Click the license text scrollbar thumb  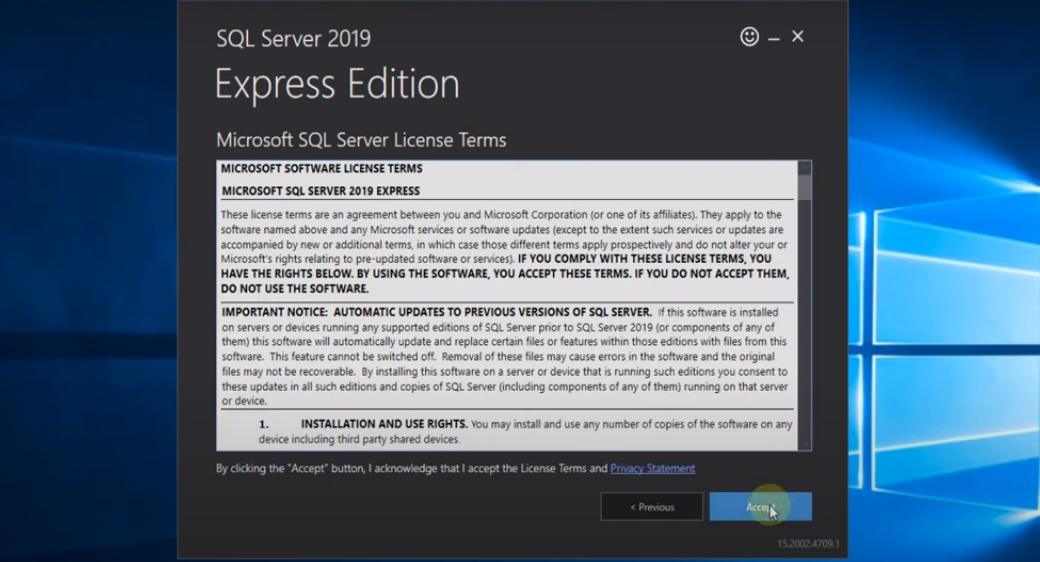(805, 187)
